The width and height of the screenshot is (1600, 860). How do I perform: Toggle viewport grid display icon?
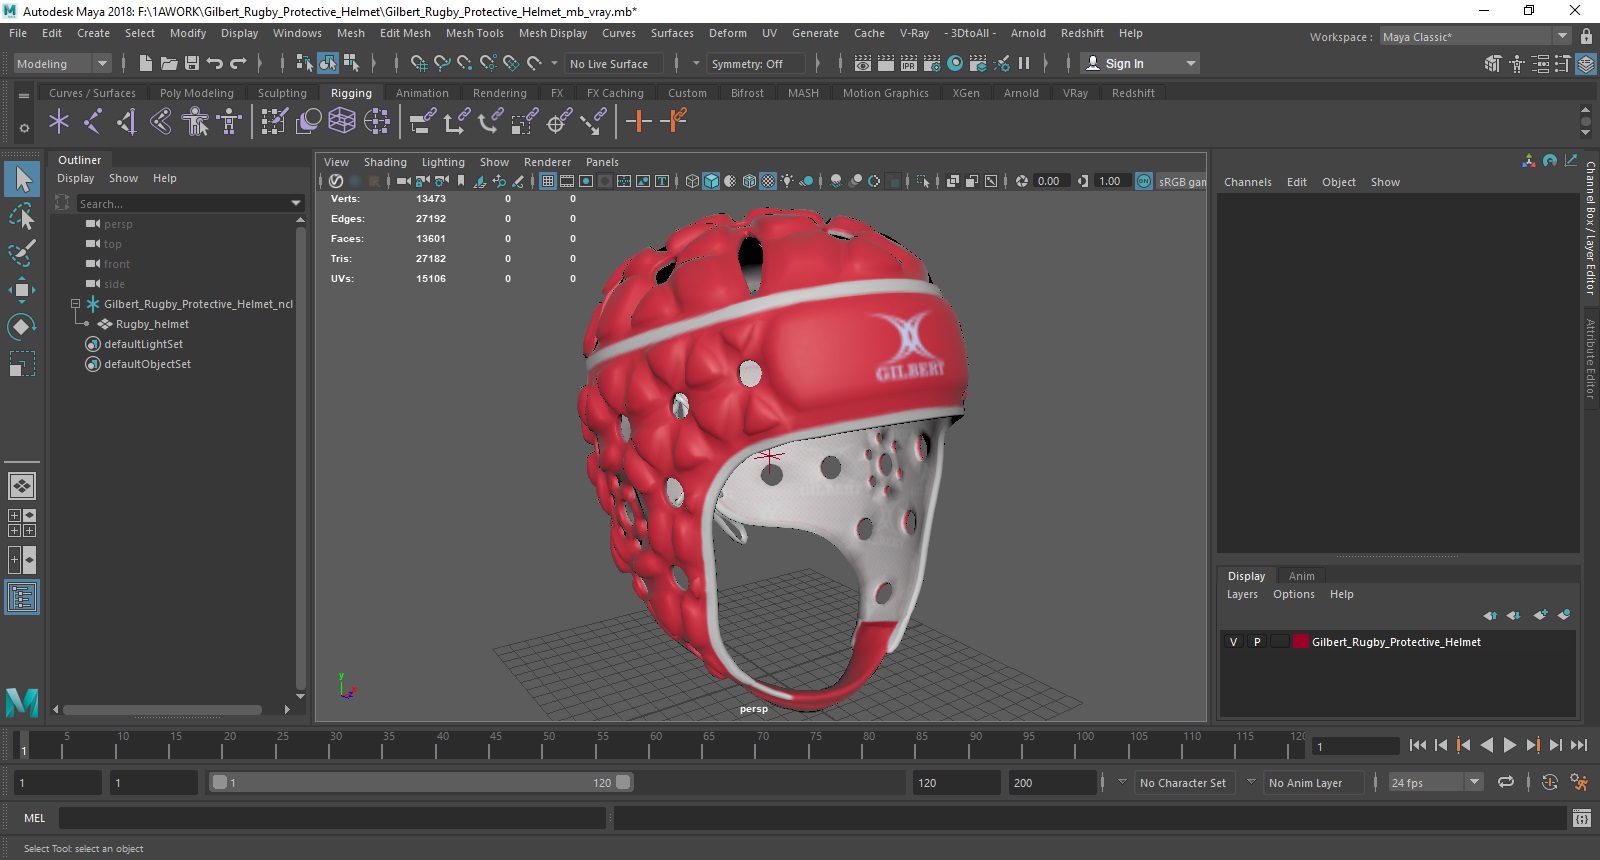(x=548, y=181)
